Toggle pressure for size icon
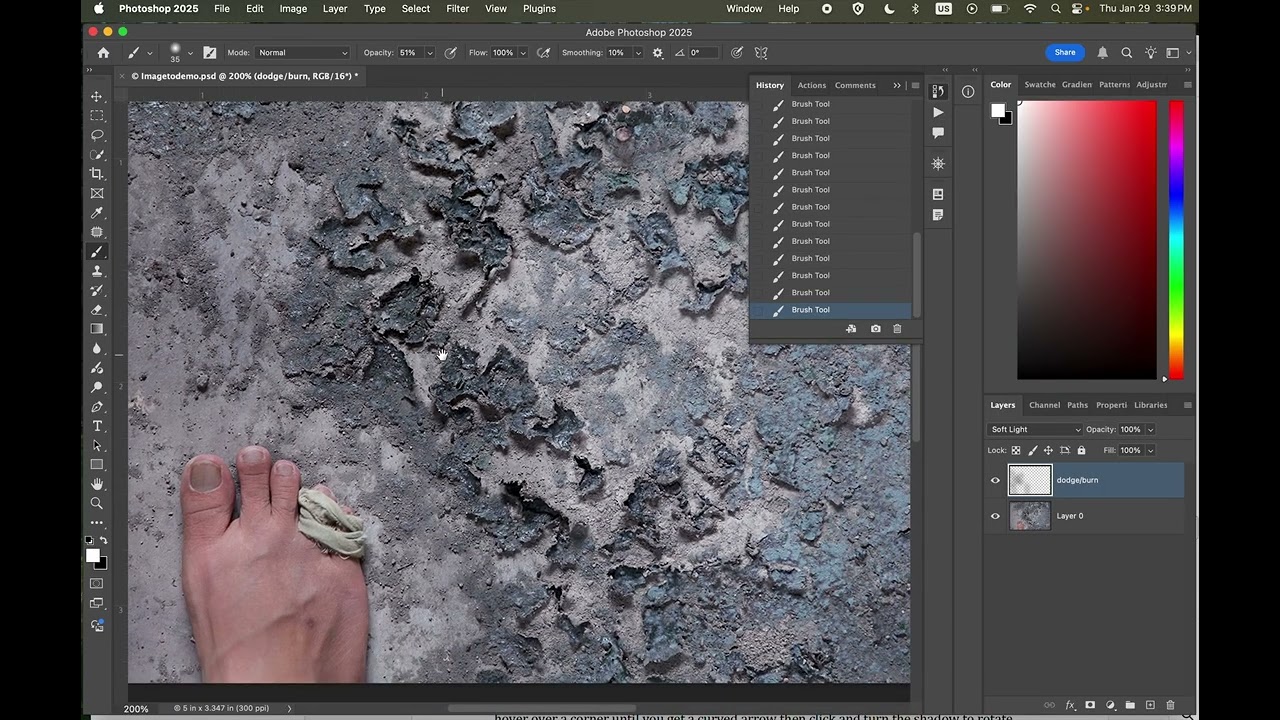The height and width of the screenshot is (720, 1280). pyautogui.click(x=737, y=53)
